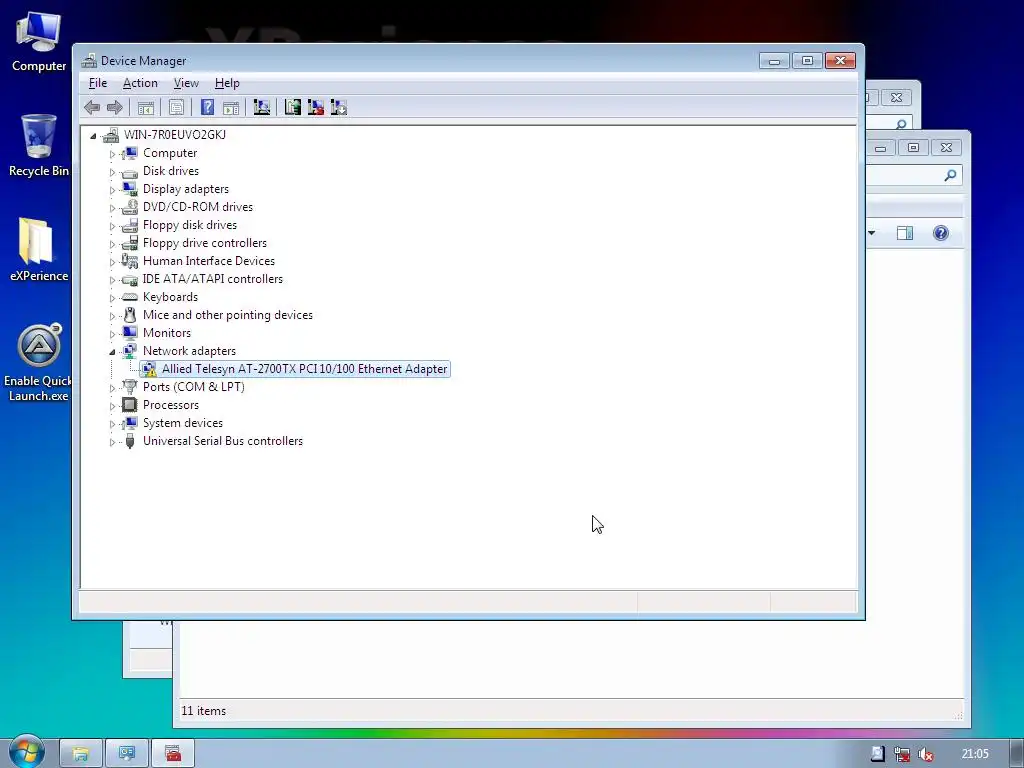Select Ports (COM & LPT) in the tree
The image size is (1024, 768).
(194, 387)
